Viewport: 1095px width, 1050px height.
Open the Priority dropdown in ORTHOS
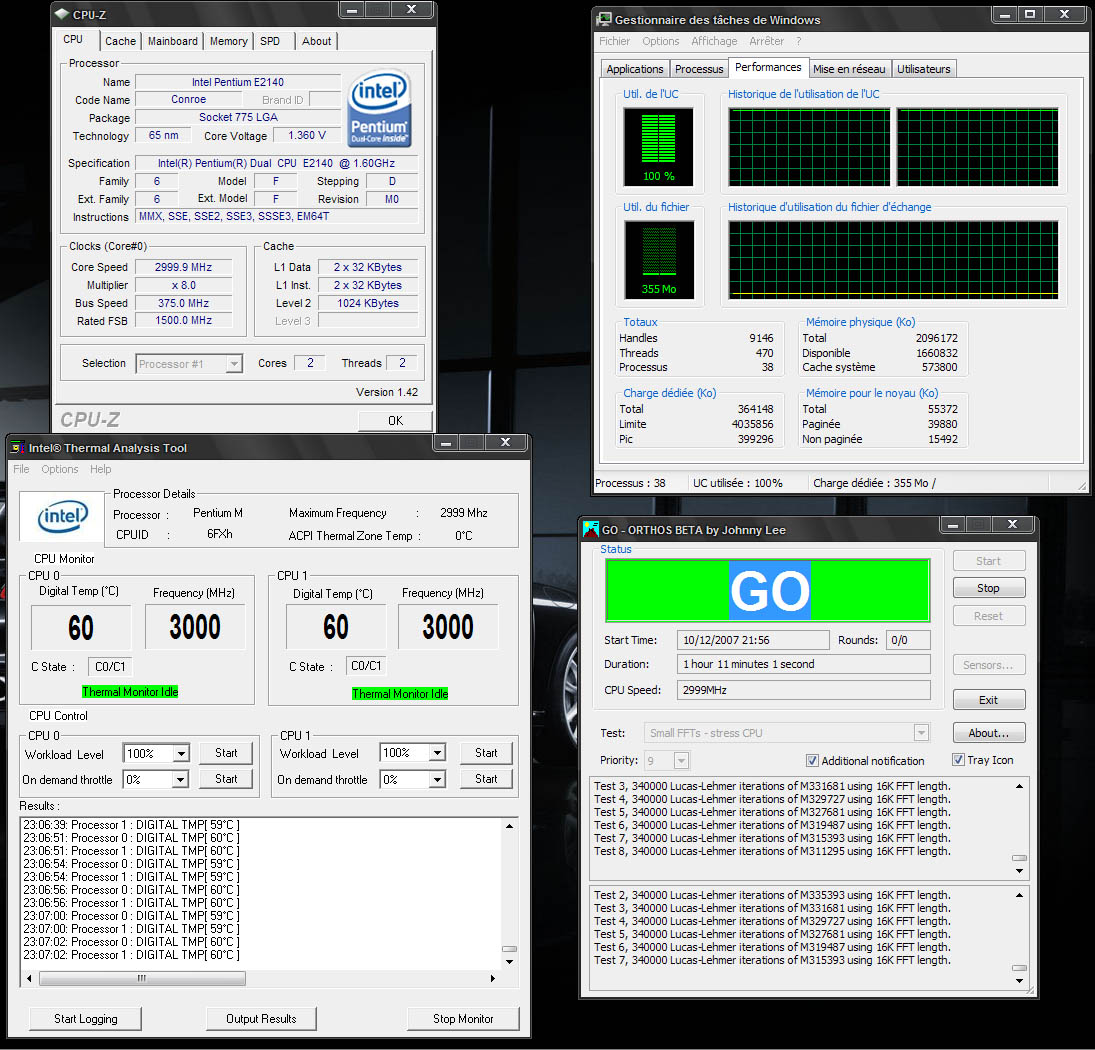pos(679,761)
